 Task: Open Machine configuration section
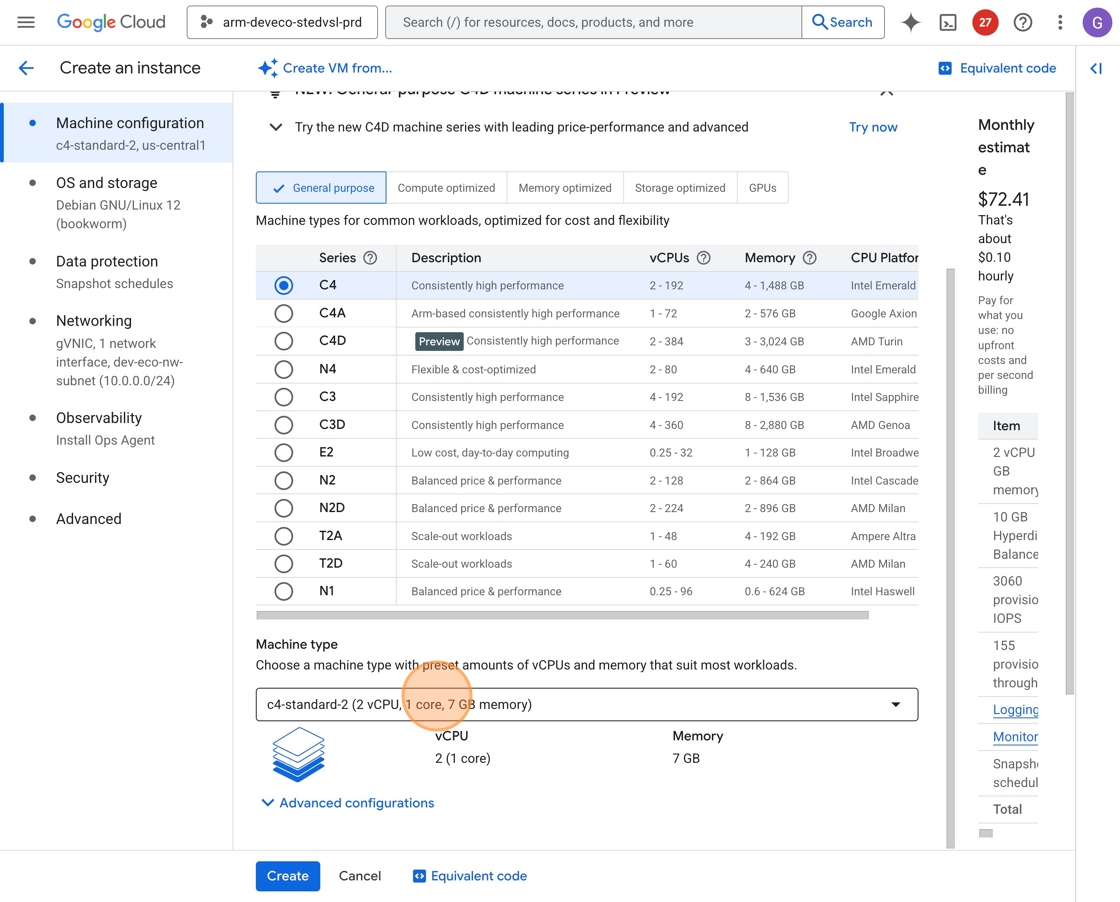pos(118,133)
